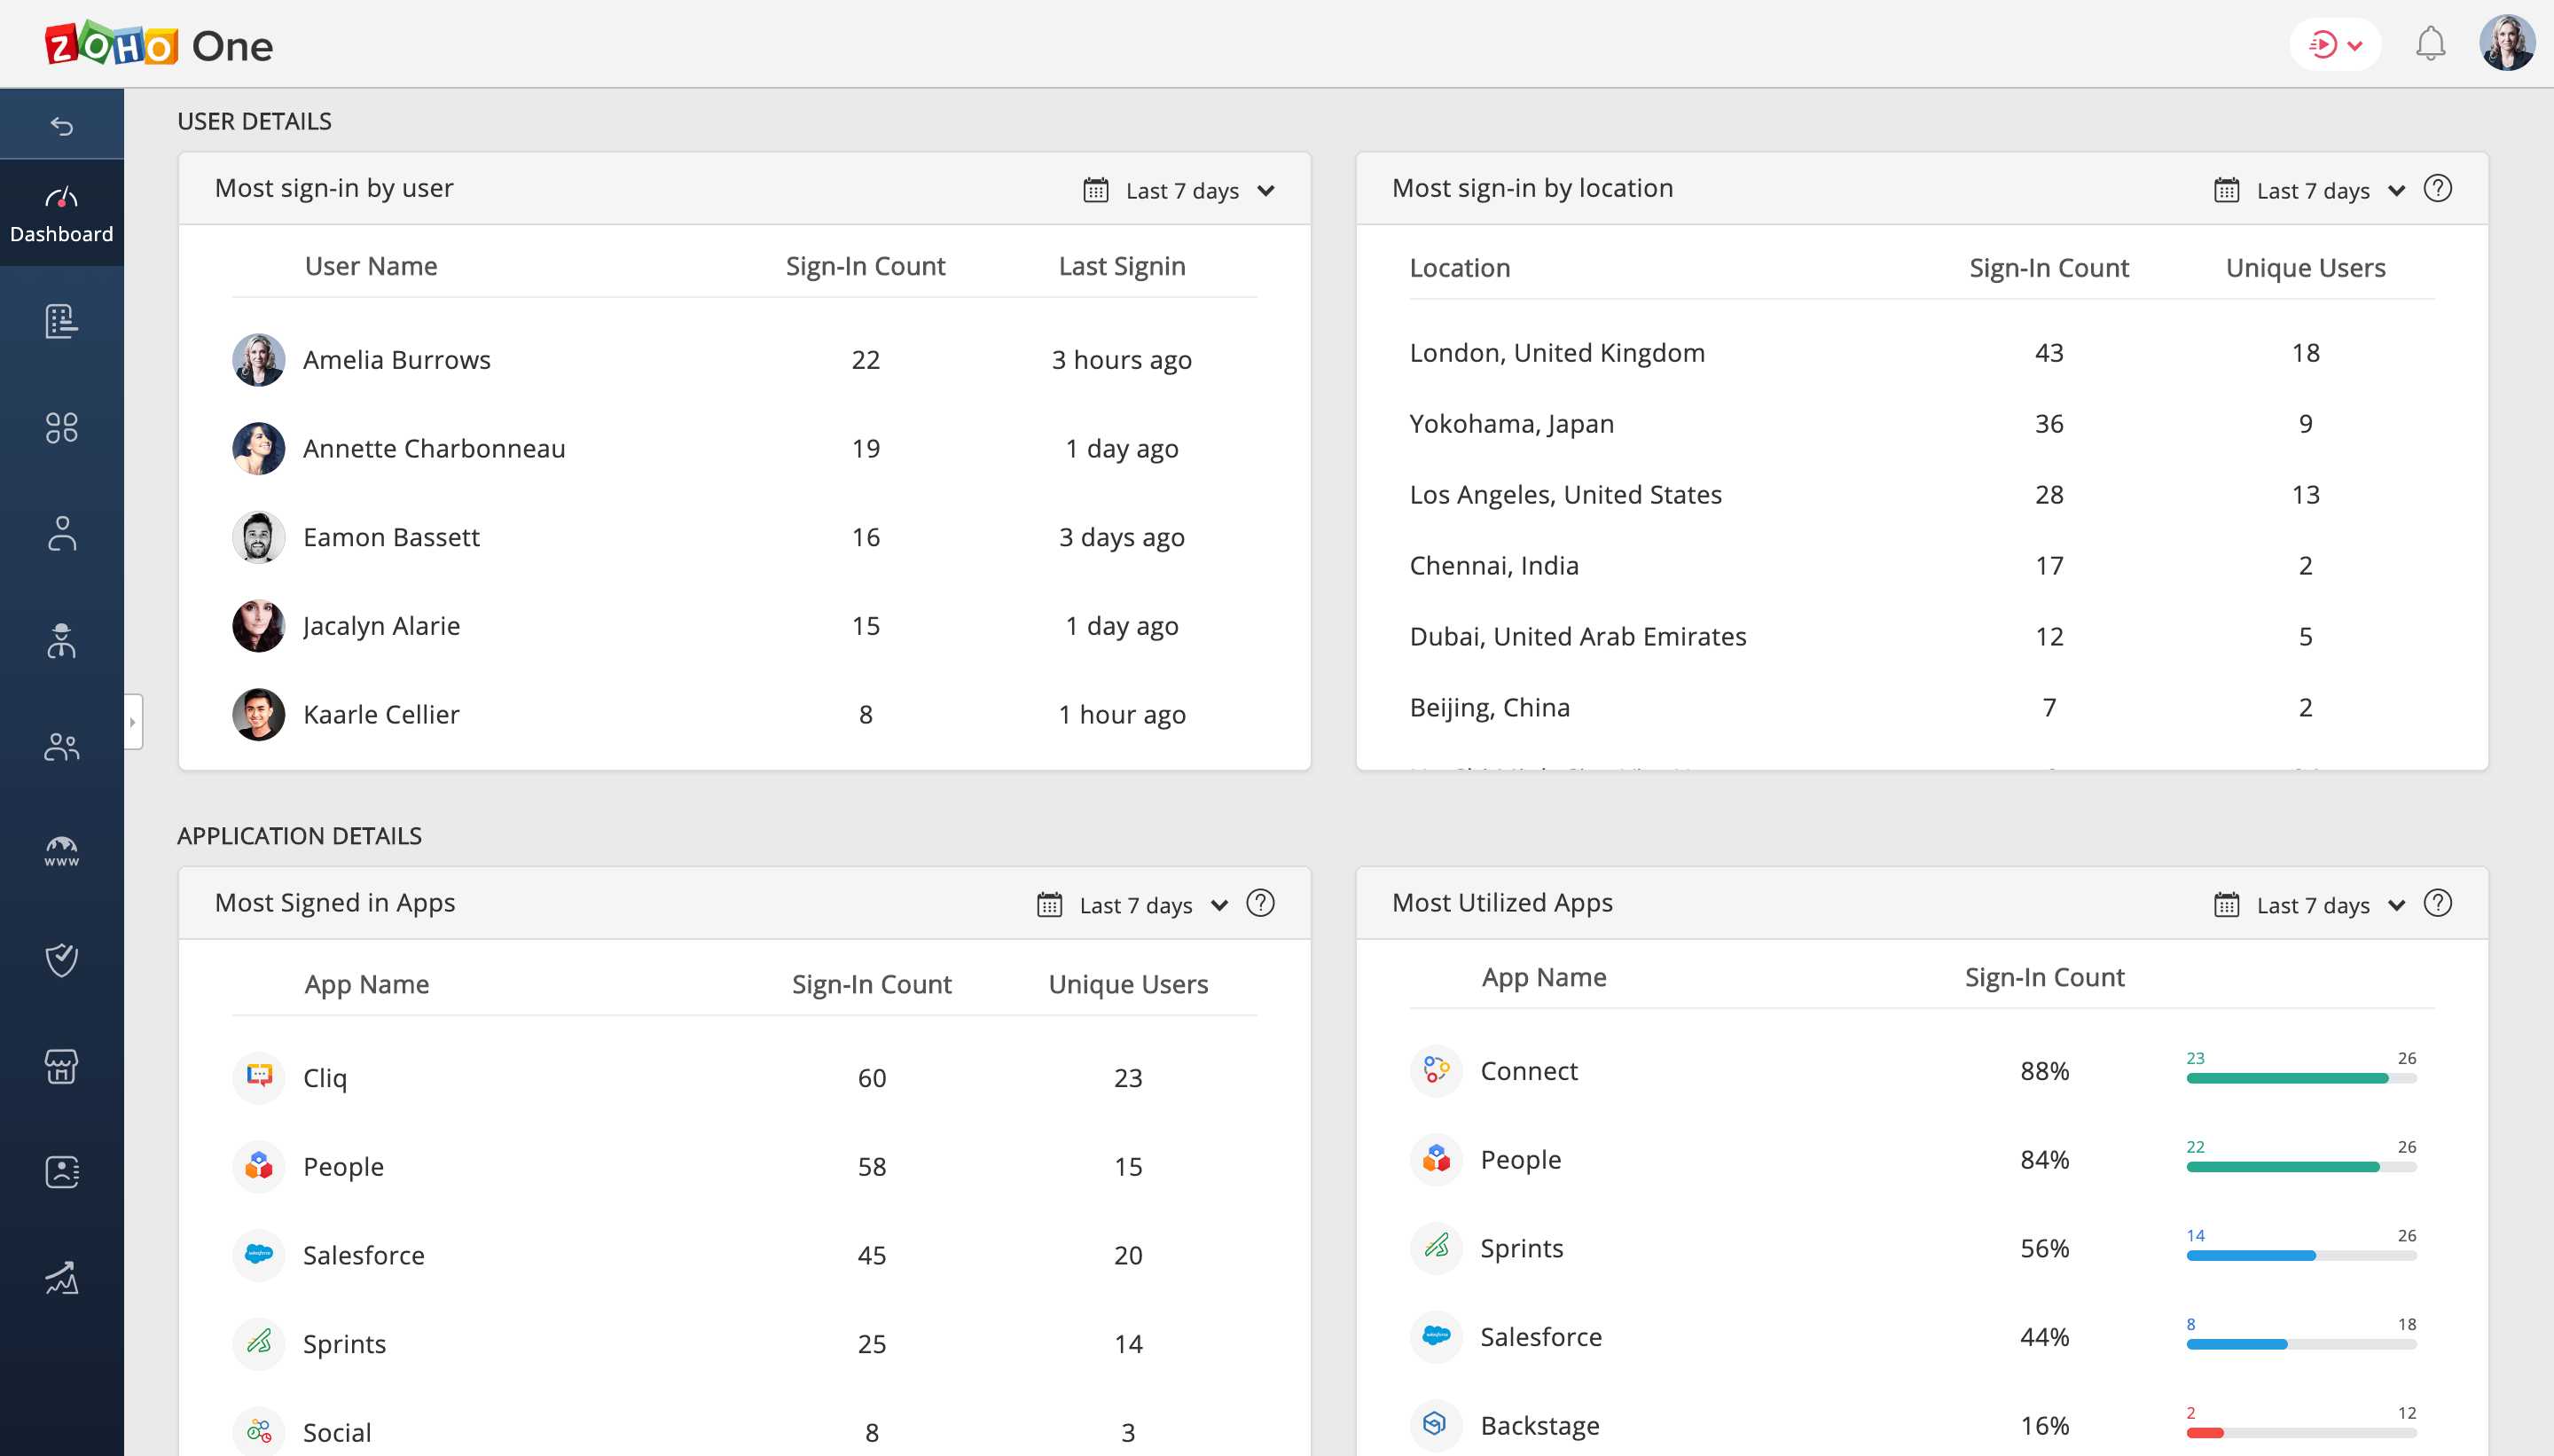Select the Groups icon in the sidebar

pyautogui.click(x=62, y=746)
